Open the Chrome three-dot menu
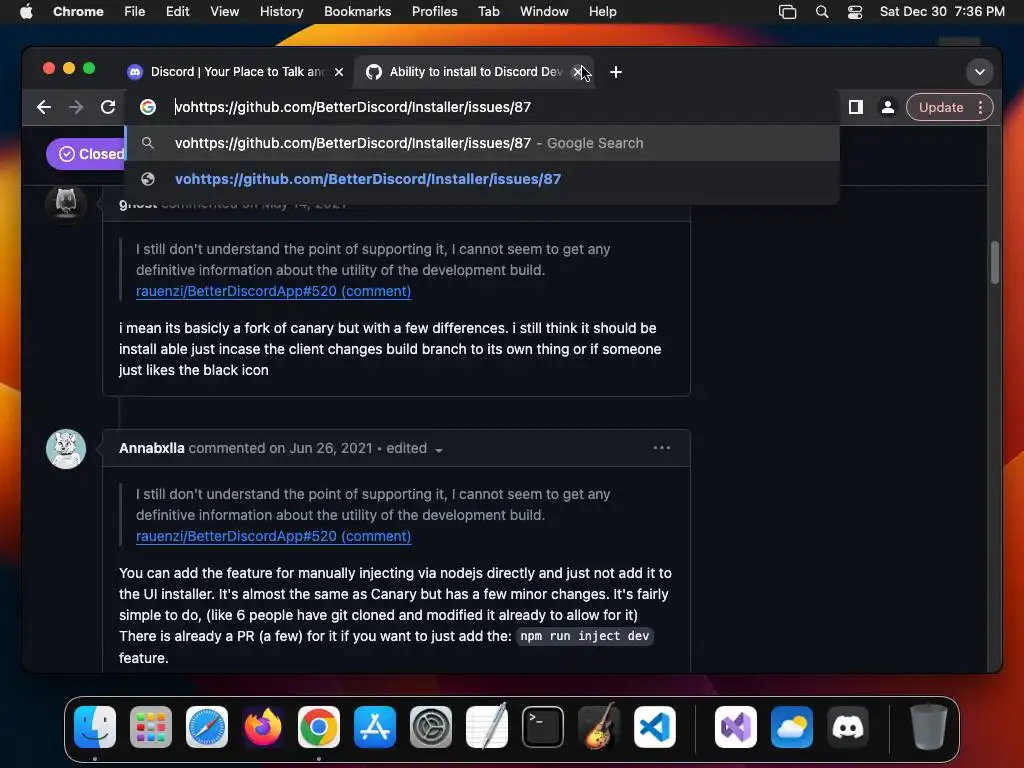The height and width of the screenshot is (768, 1024). 980,107
